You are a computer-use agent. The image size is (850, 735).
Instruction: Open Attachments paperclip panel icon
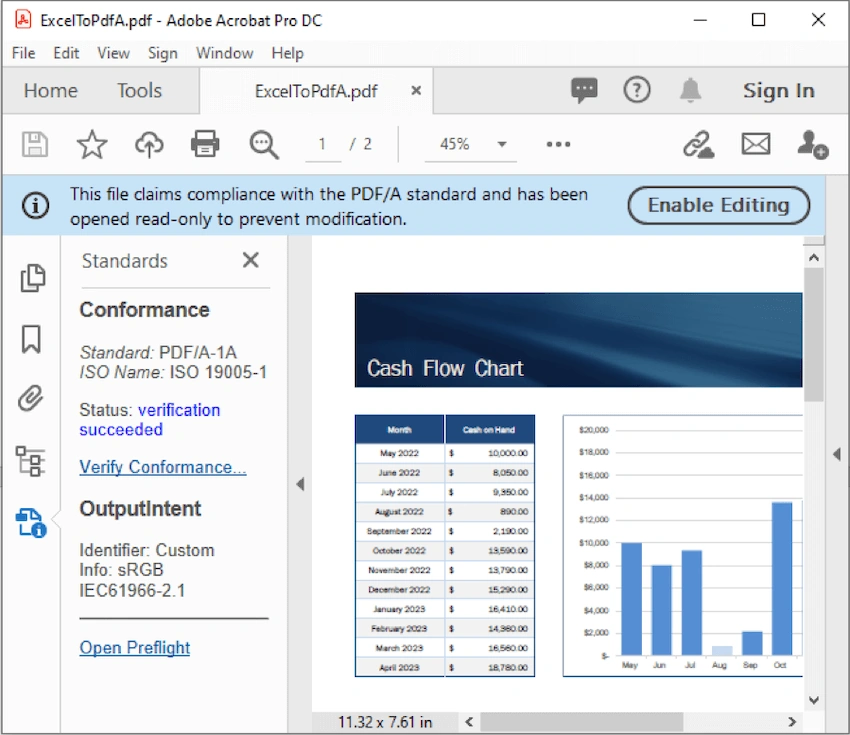[30, 398]
